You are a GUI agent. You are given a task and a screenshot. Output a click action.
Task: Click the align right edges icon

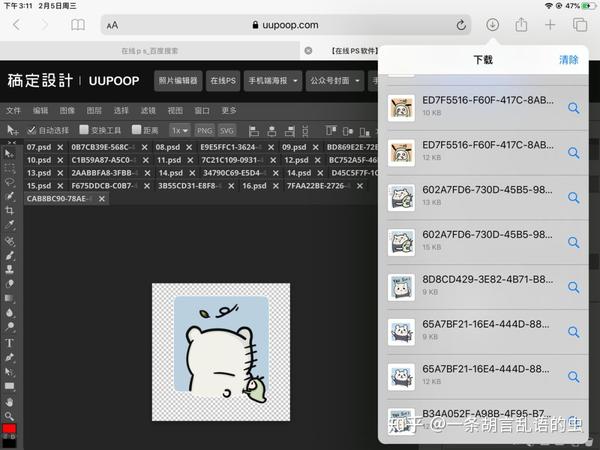(290, 131)
